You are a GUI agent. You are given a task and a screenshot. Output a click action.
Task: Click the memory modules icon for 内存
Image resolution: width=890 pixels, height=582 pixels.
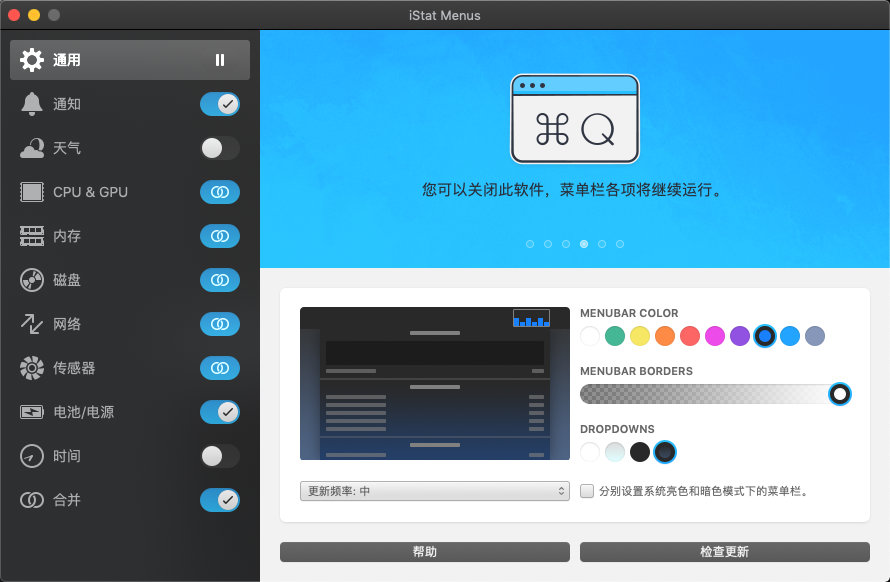click(32, 236)
